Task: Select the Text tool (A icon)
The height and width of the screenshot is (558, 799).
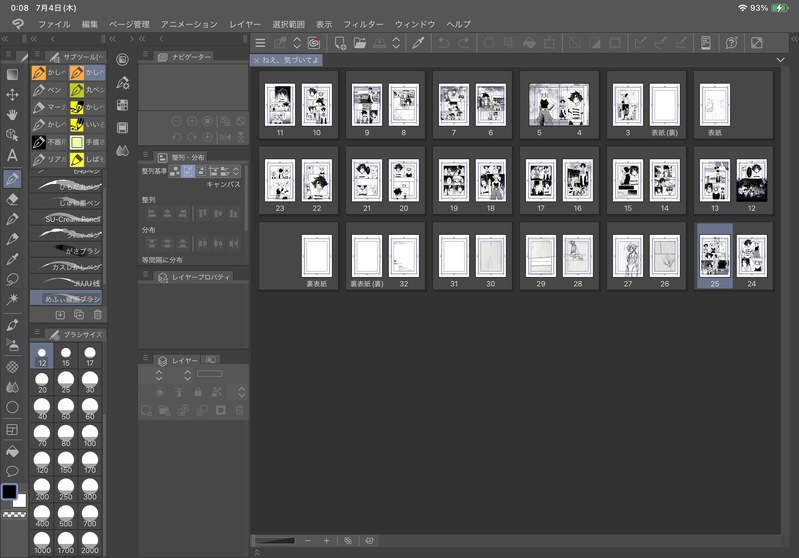Action: tap(12, 155)
